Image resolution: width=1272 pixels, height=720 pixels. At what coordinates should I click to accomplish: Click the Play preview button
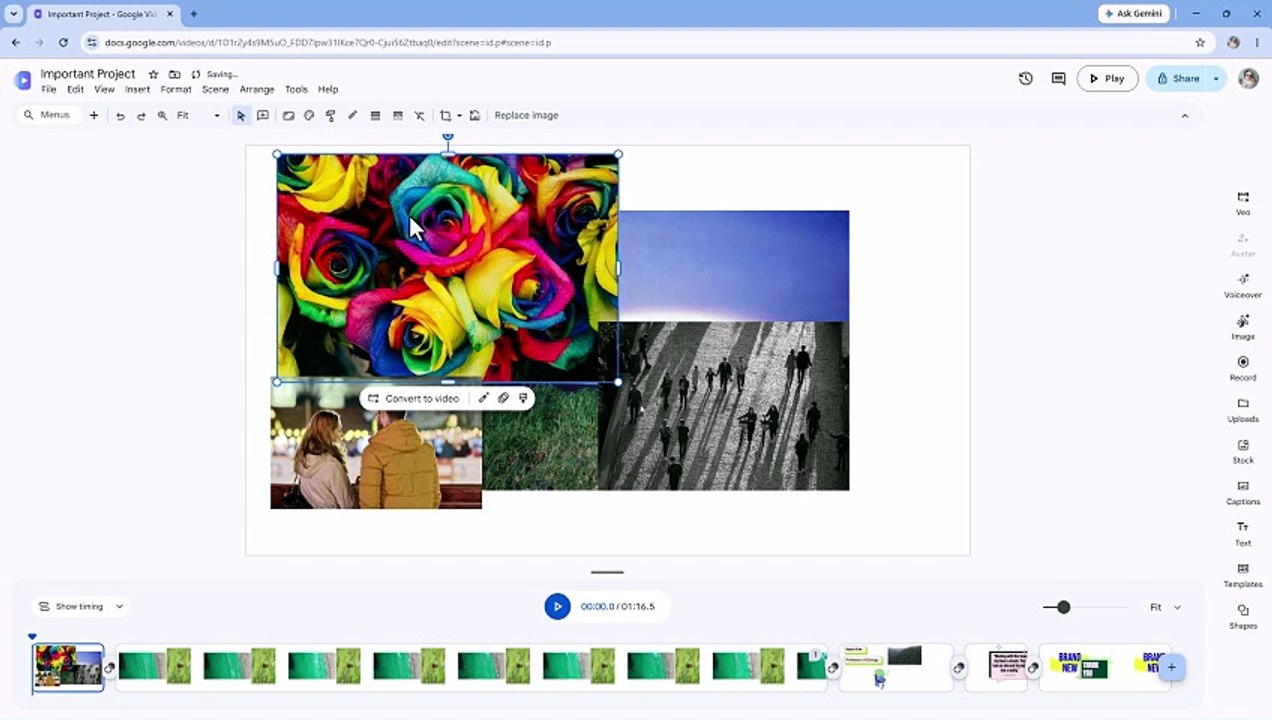point(1107,78)
